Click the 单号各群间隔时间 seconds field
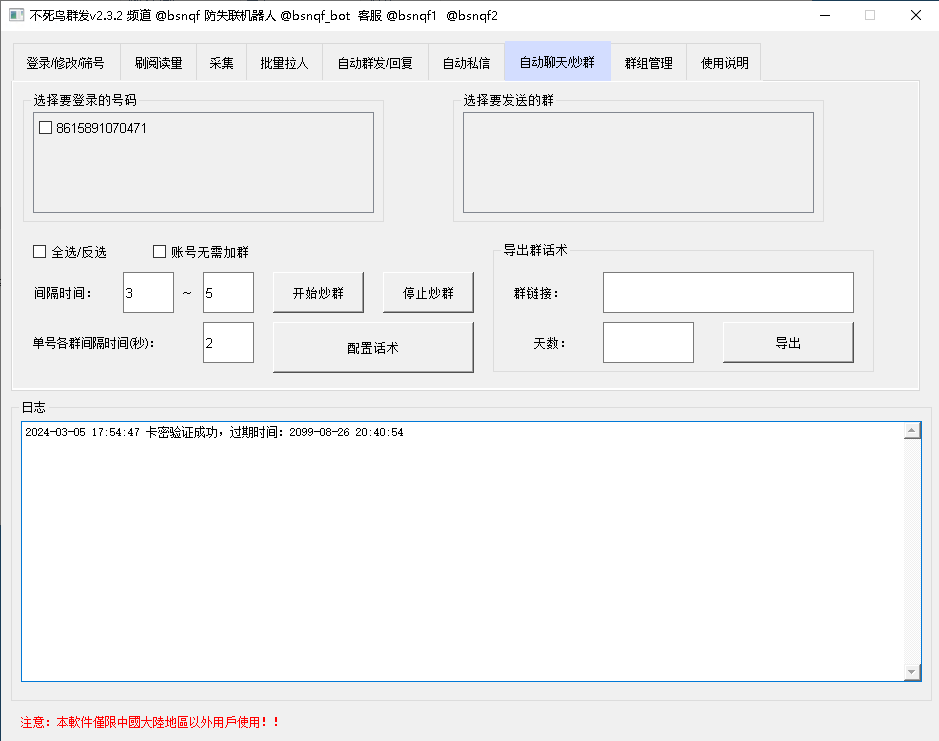939x741 pixels. point(228,343)
